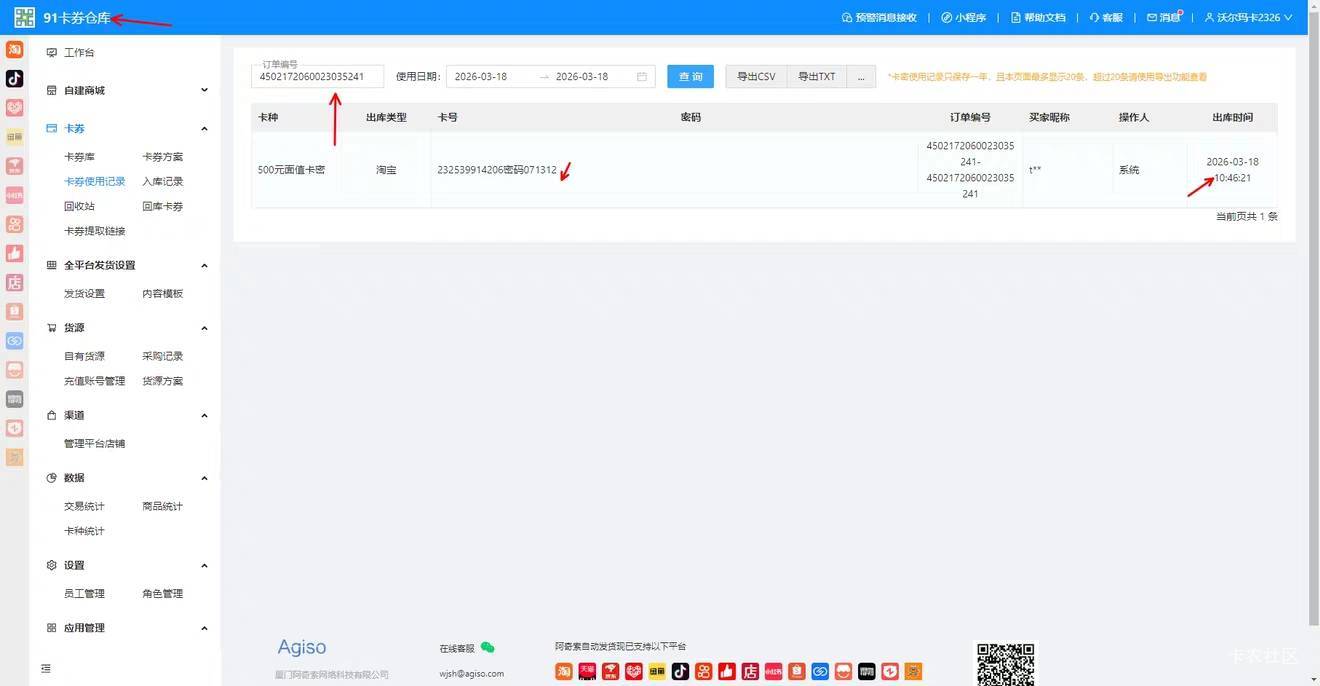The width and height of the screenshot is (1320, 686).
Task: Click the 导出CSV button
Action: [x=756, y=77]
